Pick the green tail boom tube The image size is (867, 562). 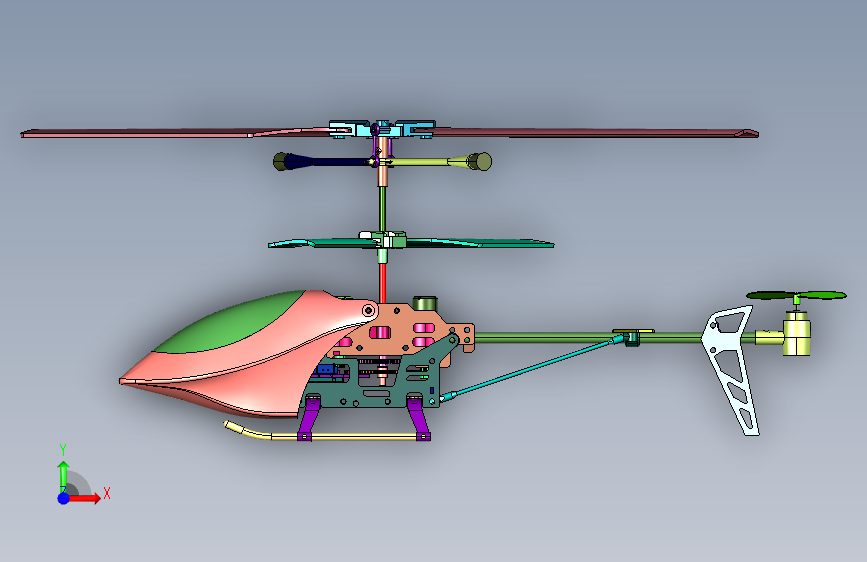pyautogui.click(x=586, y=337)
